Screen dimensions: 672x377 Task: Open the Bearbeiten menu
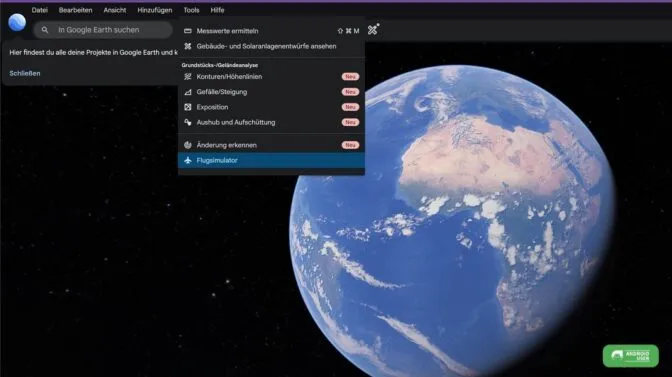point(75,10)
